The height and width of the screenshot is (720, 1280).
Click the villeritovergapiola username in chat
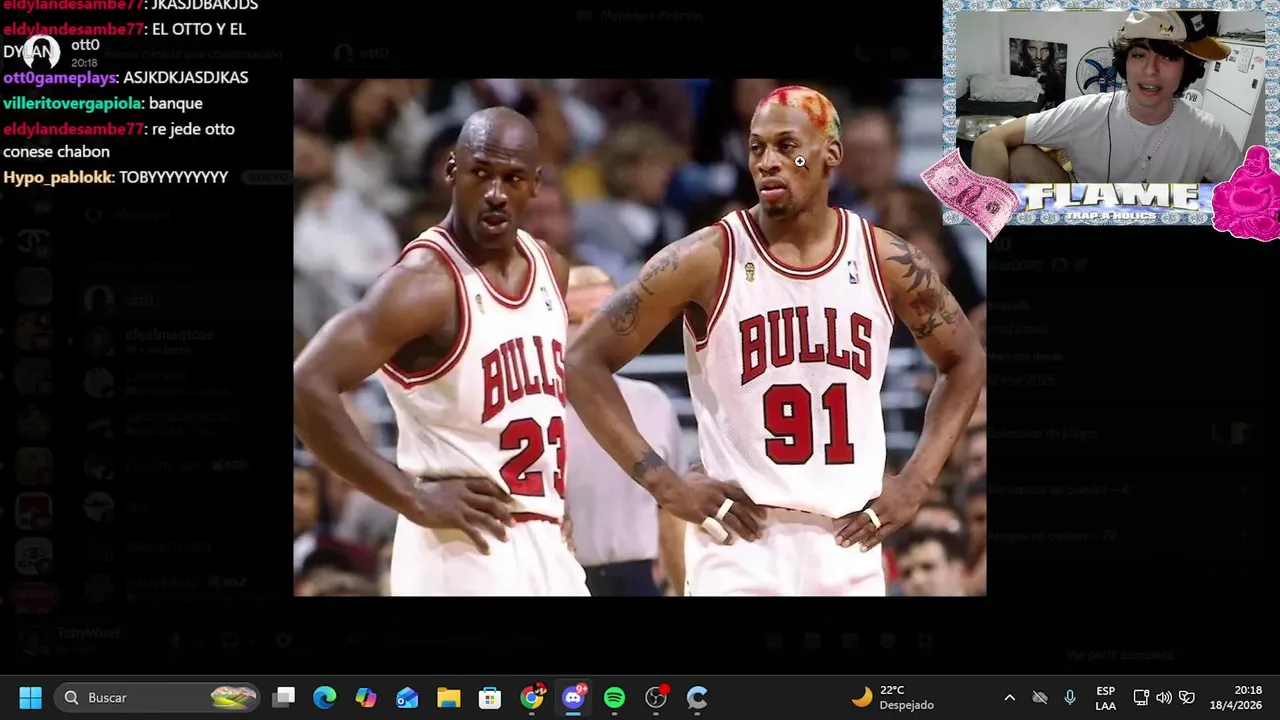click(x=71, y=103)
